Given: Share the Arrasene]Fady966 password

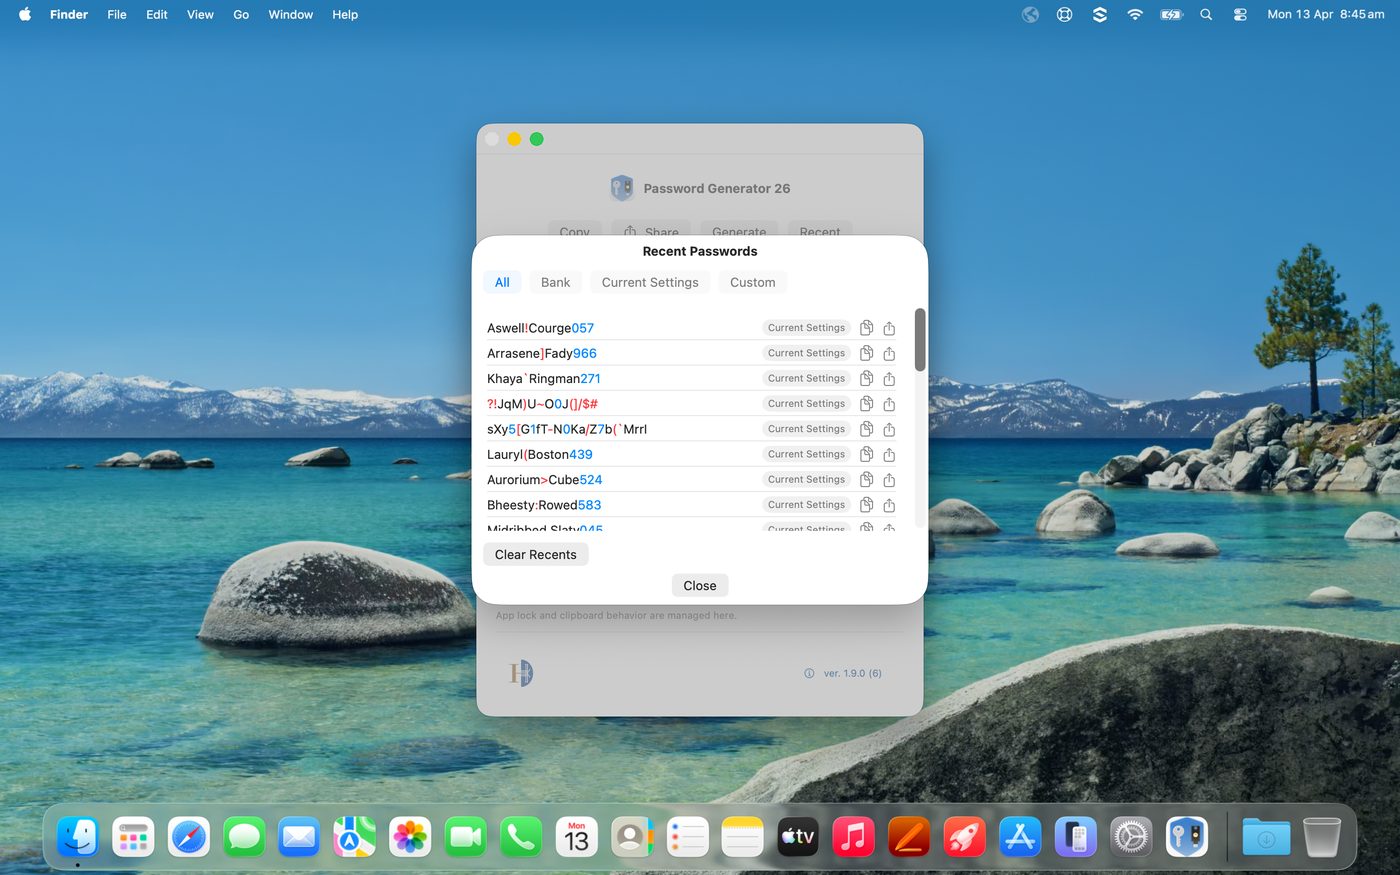Looking at the screenshot, I should pos(889,353).
